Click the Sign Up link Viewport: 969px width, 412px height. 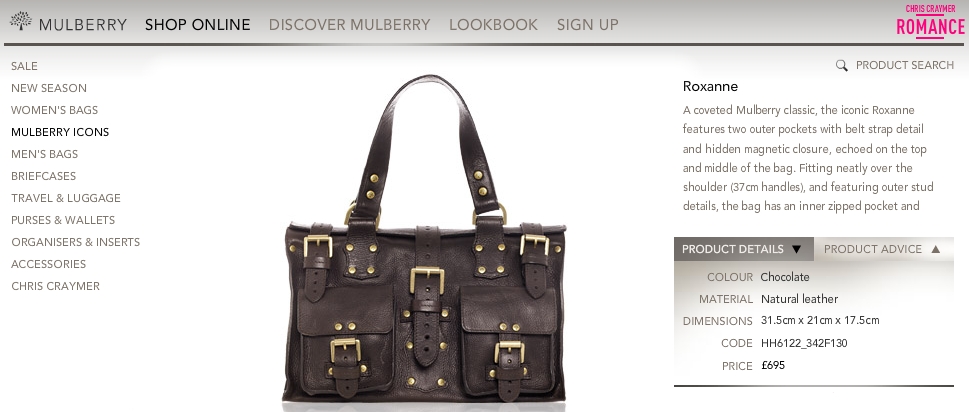(587, 25)
